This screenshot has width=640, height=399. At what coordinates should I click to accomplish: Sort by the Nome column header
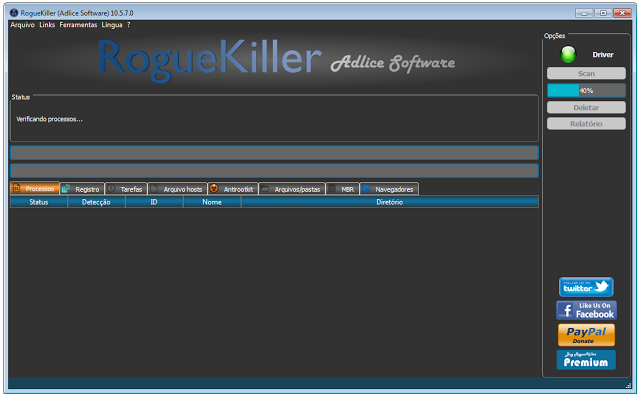point(212,202)
